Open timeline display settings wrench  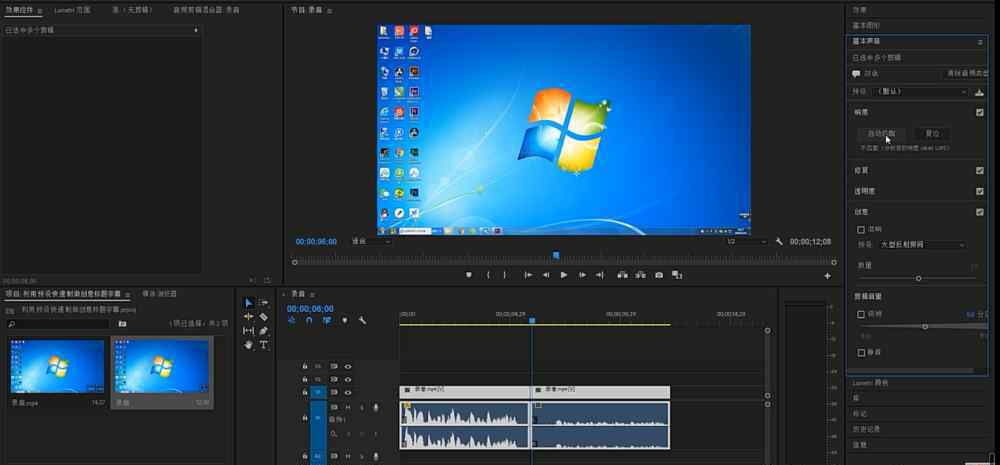[362, 320]
